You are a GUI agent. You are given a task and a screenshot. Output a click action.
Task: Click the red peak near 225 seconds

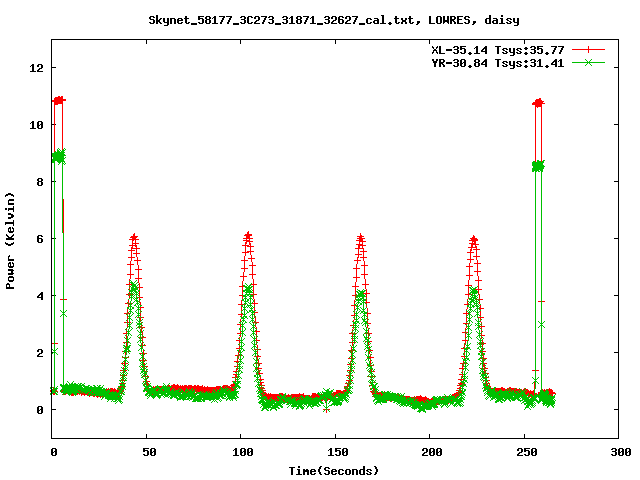pos(473,239)
